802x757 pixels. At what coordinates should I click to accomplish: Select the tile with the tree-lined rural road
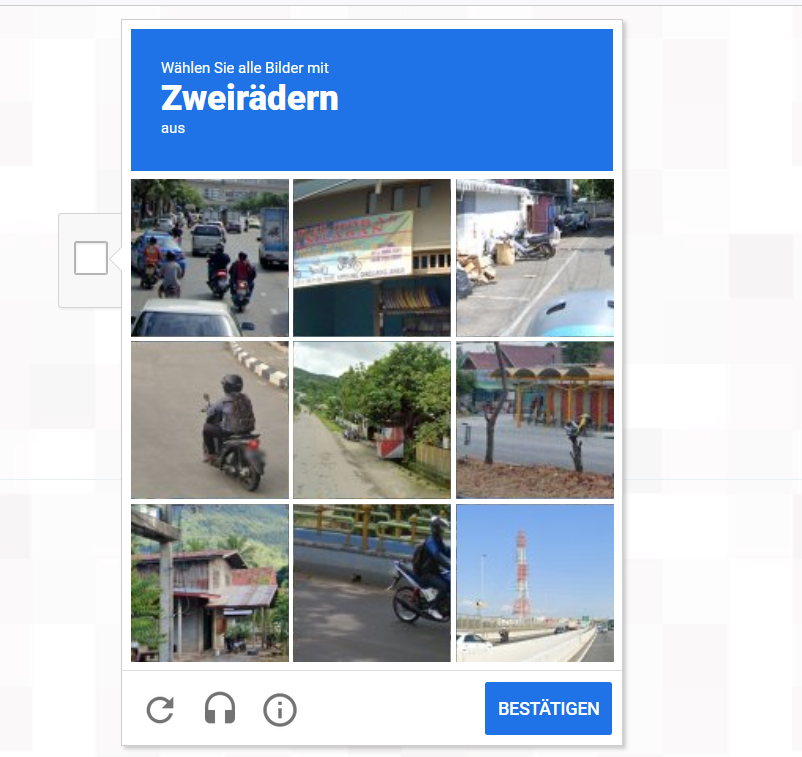[x=372, y=420]
